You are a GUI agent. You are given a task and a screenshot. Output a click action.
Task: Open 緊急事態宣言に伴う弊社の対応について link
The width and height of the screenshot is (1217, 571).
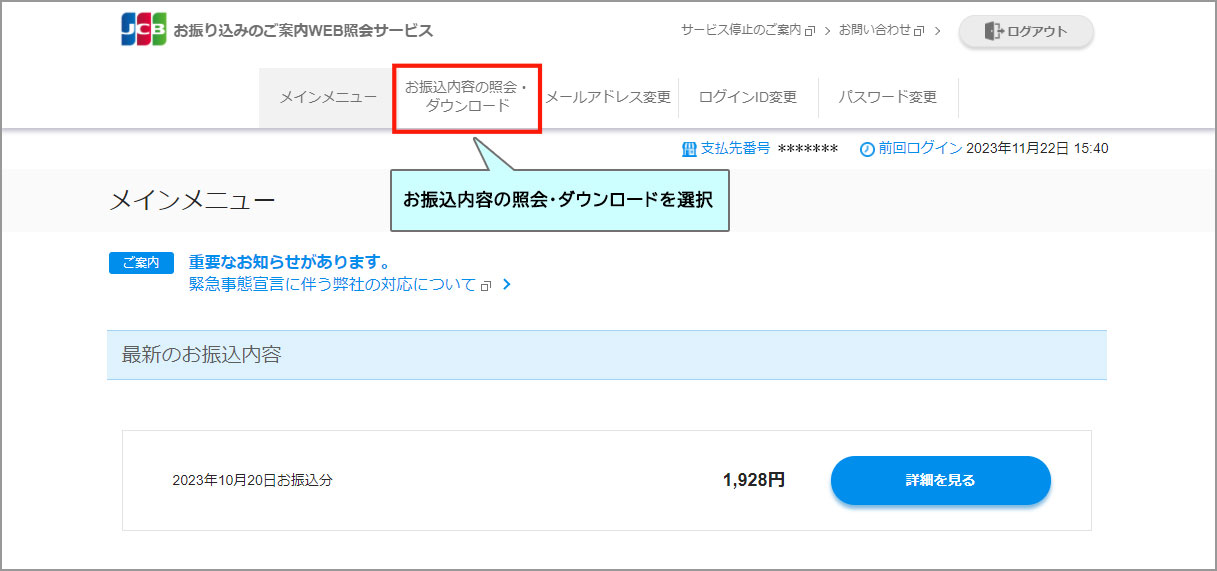(332, 285)
